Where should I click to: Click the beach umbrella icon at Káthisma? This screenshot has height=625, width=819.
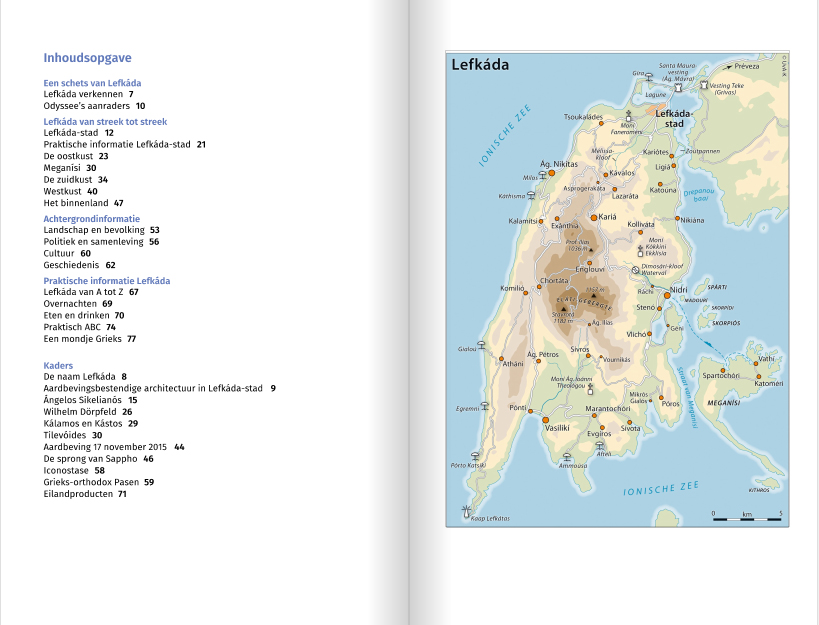[x=531, y=195]
